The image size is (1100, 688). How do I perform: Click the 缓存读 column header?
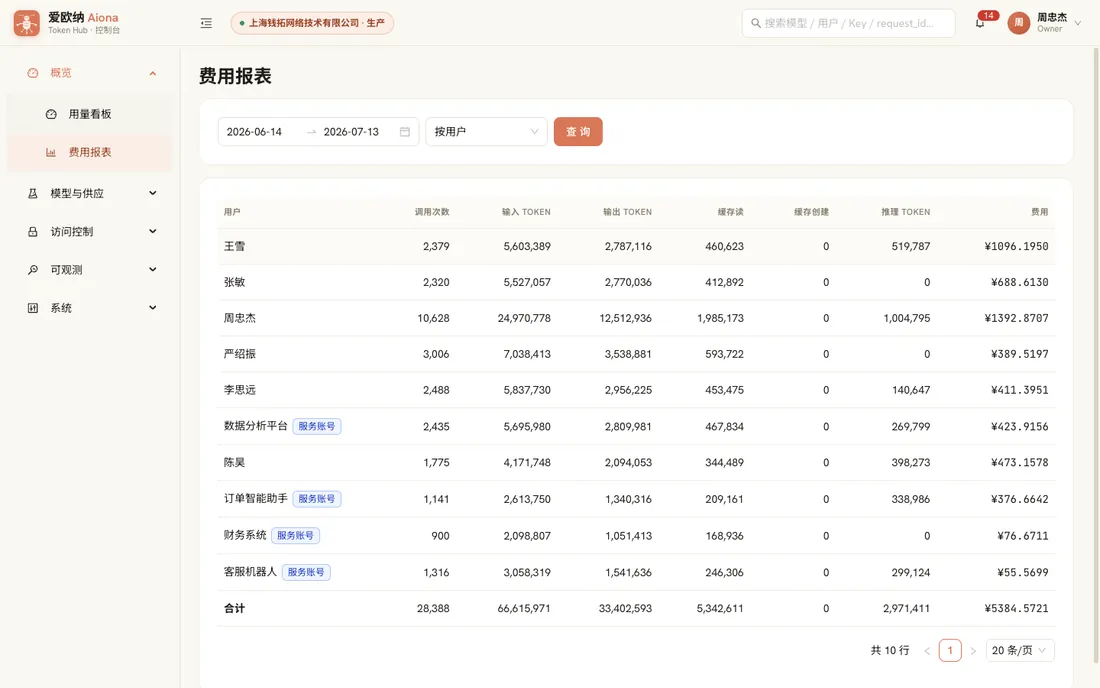(x=730, y=212)
